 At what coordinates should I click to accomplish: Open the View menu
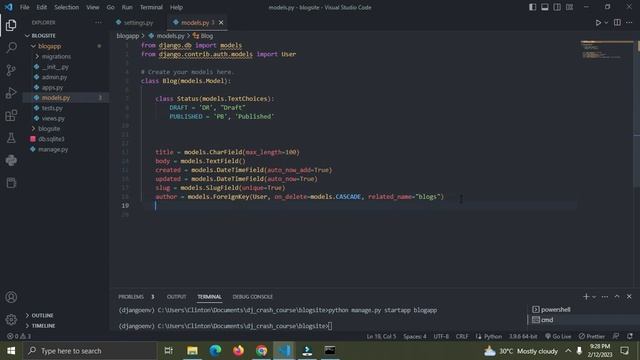pyautogui.click(x=93, y=7)
